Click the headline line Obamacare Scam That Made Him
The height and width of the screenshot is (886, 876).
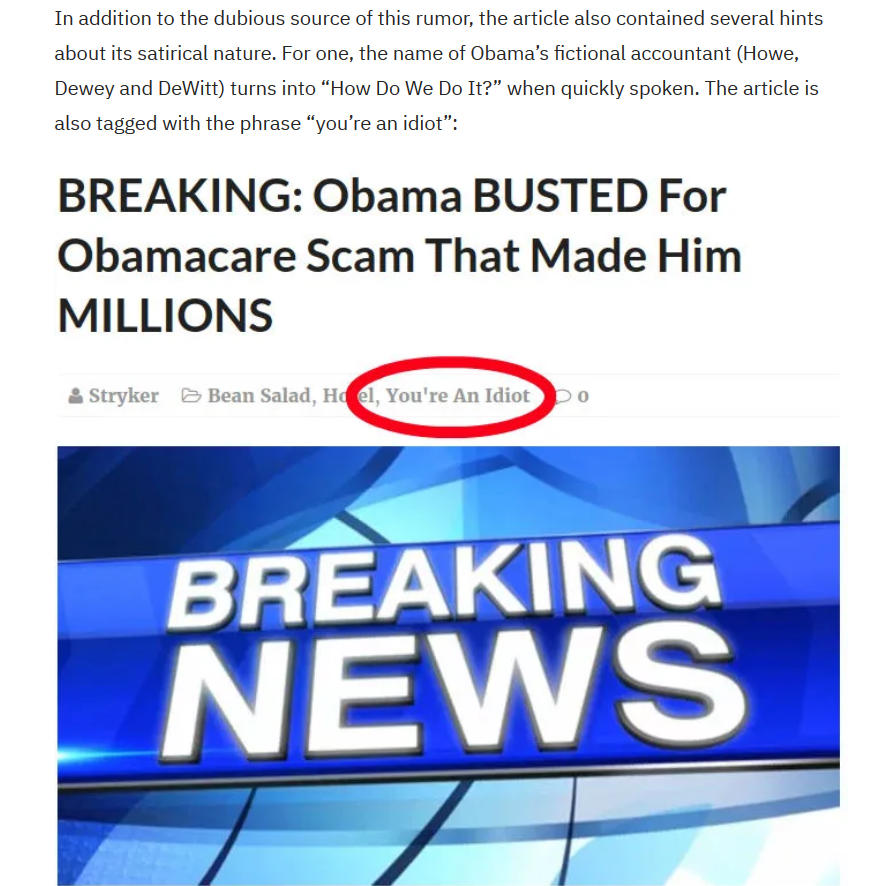(399, 256)
